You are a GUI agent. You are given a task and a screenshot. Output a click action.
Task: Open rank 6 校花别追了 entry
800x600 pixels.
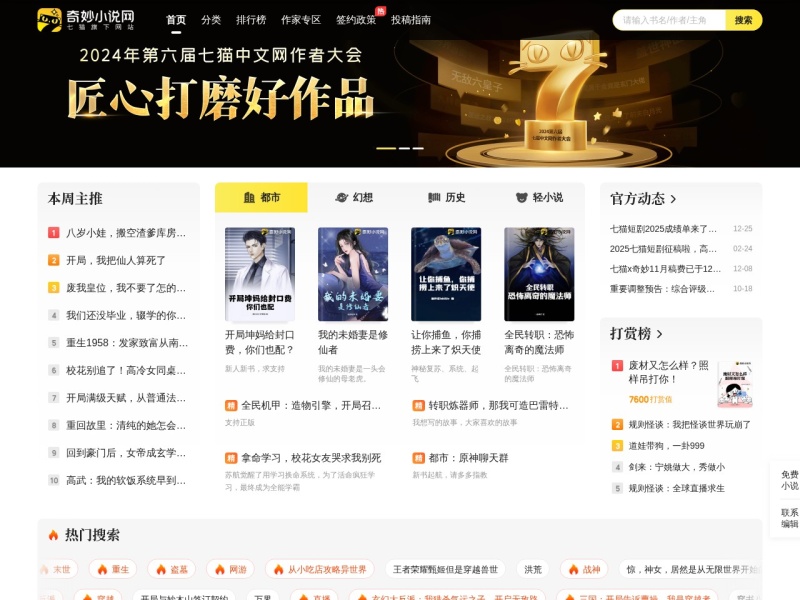[x=126, y=370]
